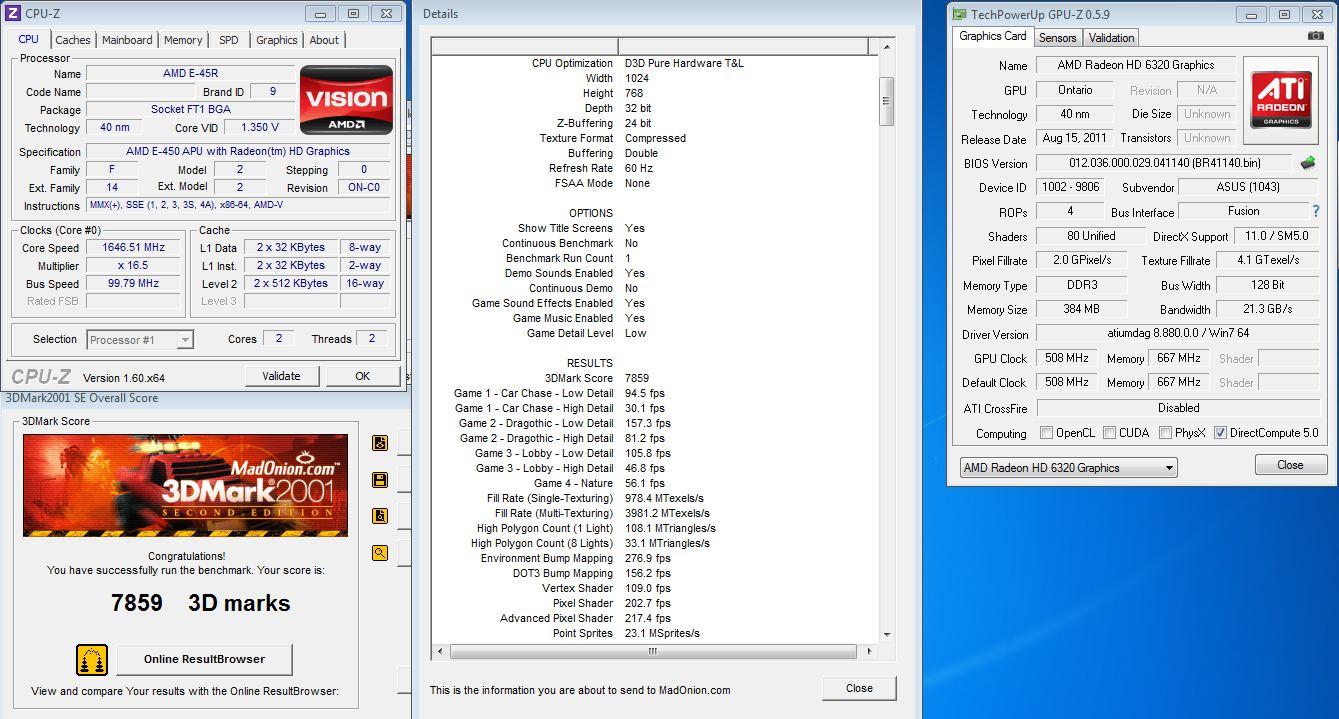Screen dimensions: 1339x719
Task: Switch to the Graphics tab in CPU-Z
Action: pos(277,40)
